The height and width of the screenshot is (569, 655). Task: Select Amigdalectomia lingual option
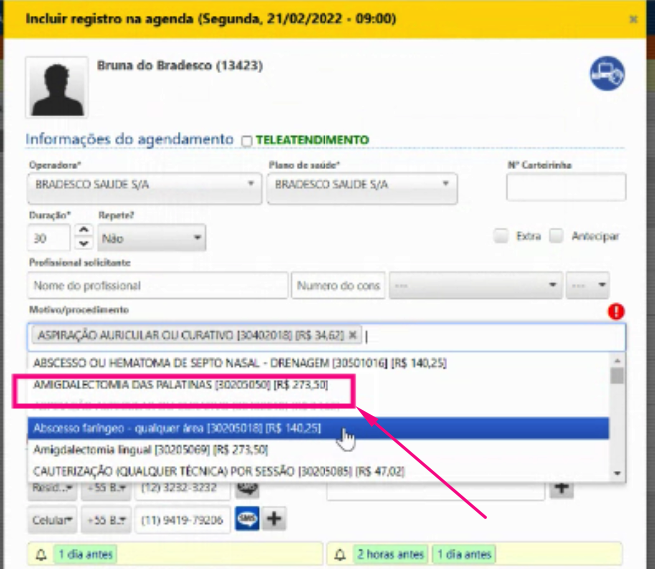(318, 450)
